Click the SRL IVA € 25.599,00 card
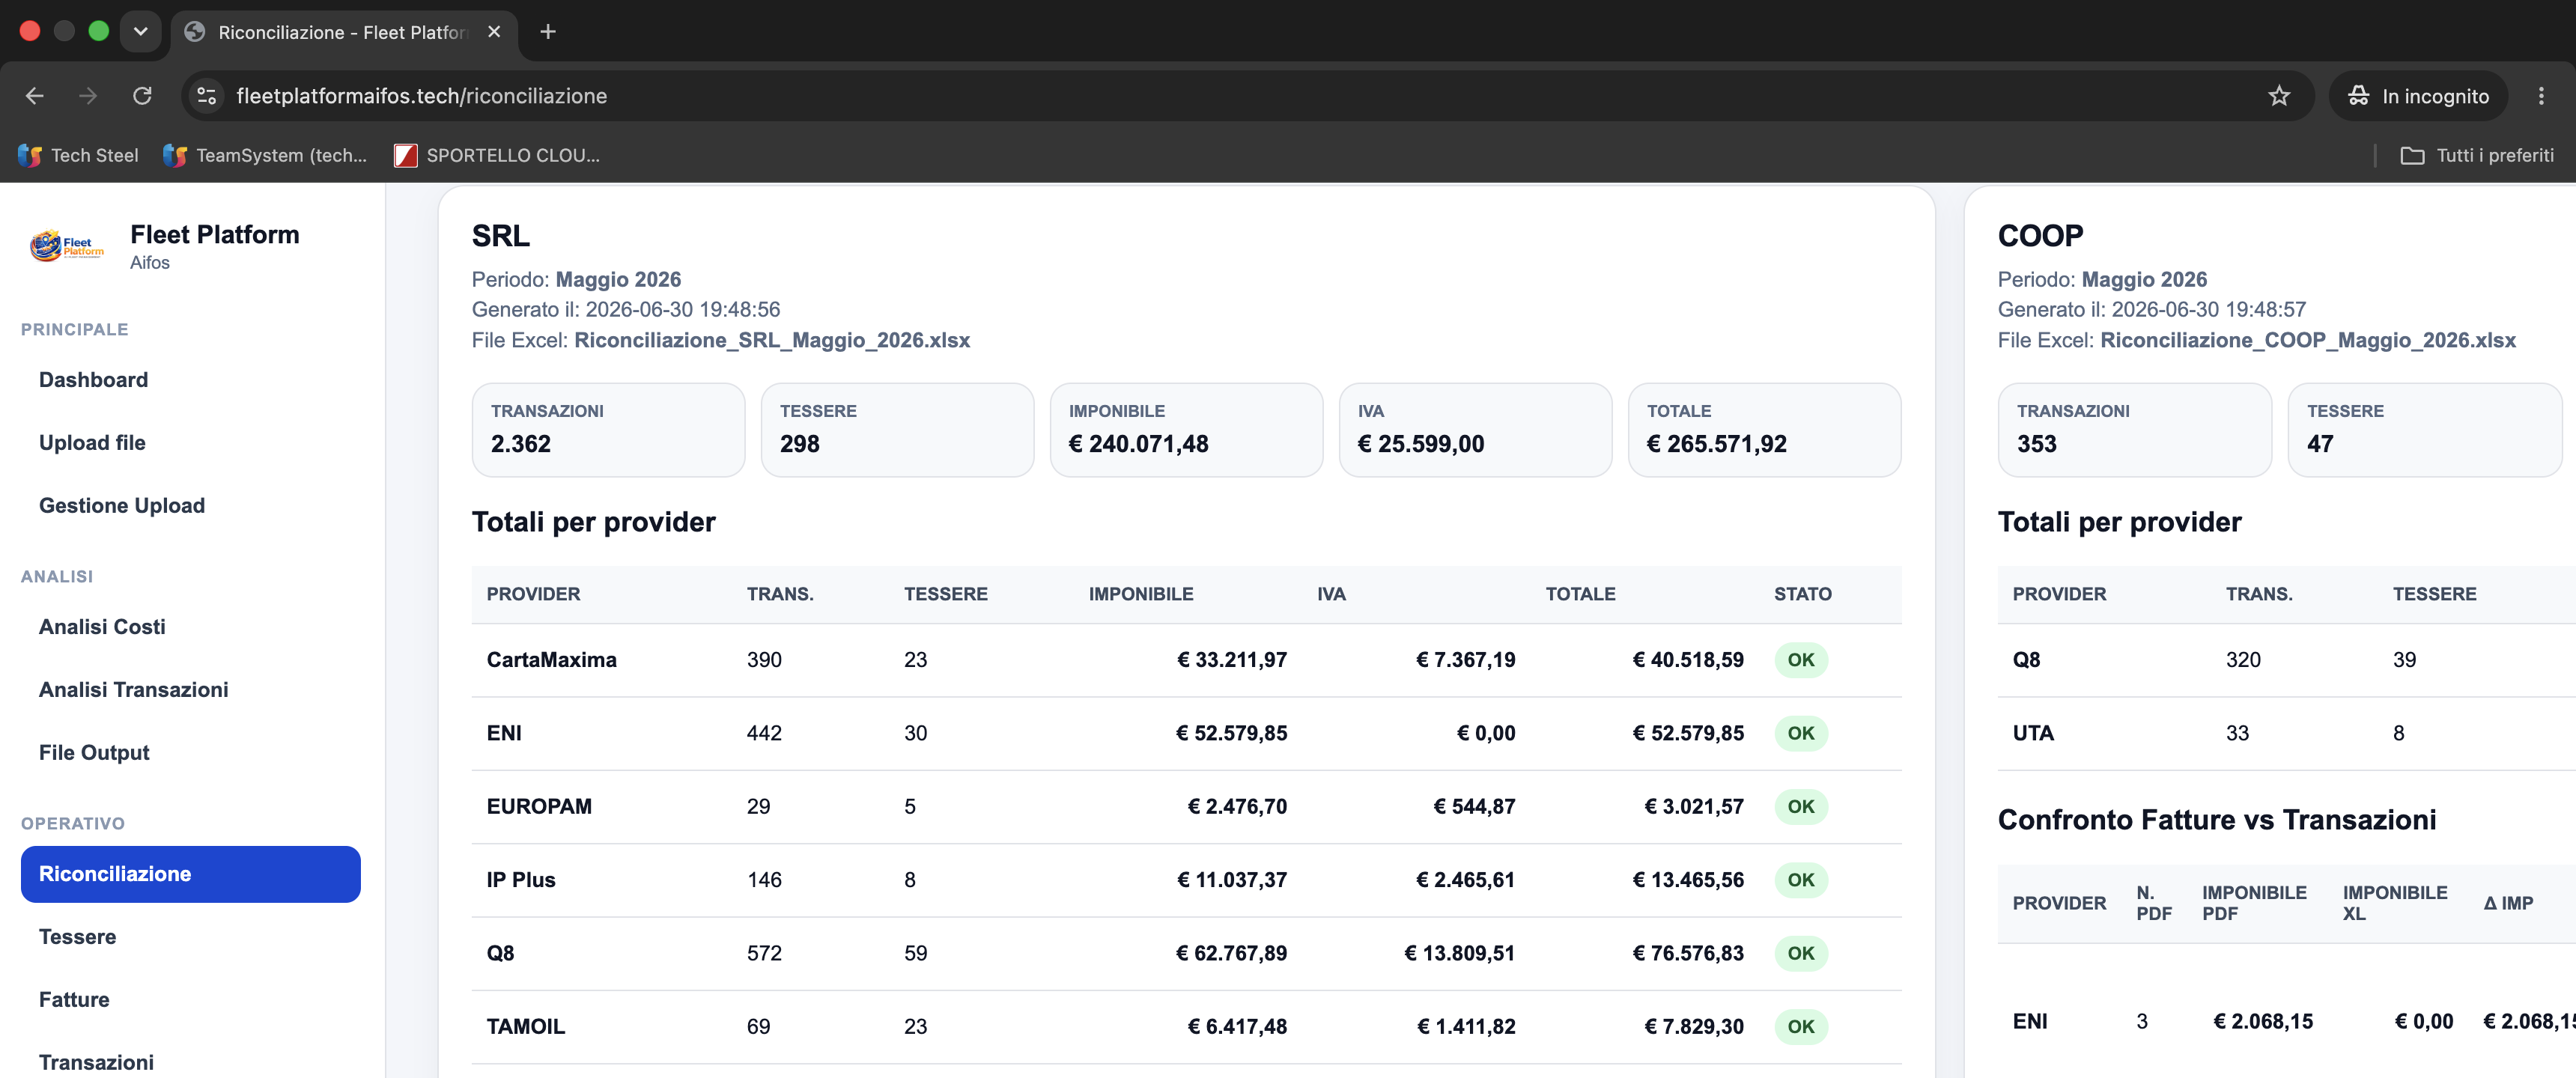The width and height of the screenshot is (2576, 1078). 1475,430
